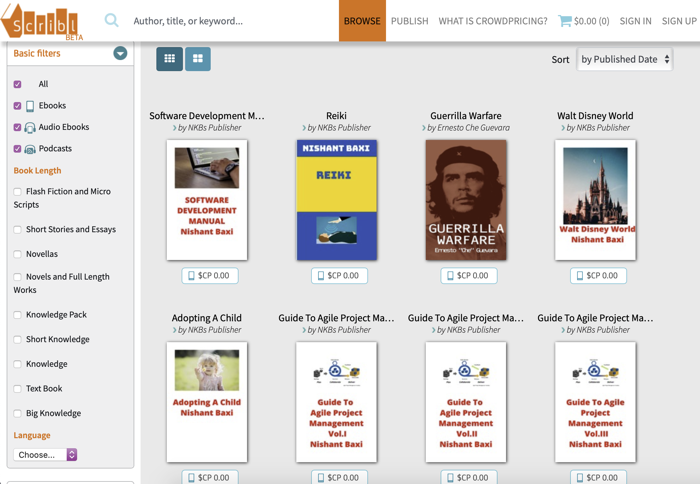Uncheck the Podcasts checkbox
The image size is (700, 484).
click(x=17, y=149)
